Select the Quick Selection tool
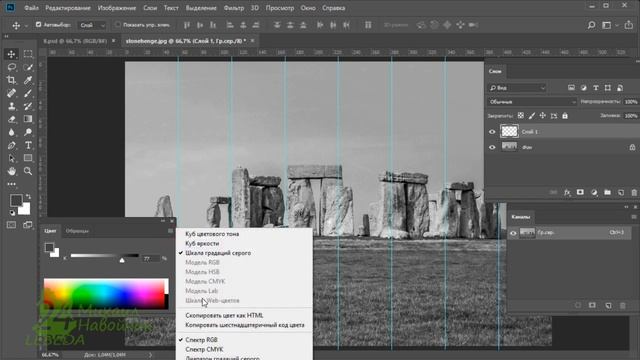Screen dimensions: 640x360 coord(28,67)
